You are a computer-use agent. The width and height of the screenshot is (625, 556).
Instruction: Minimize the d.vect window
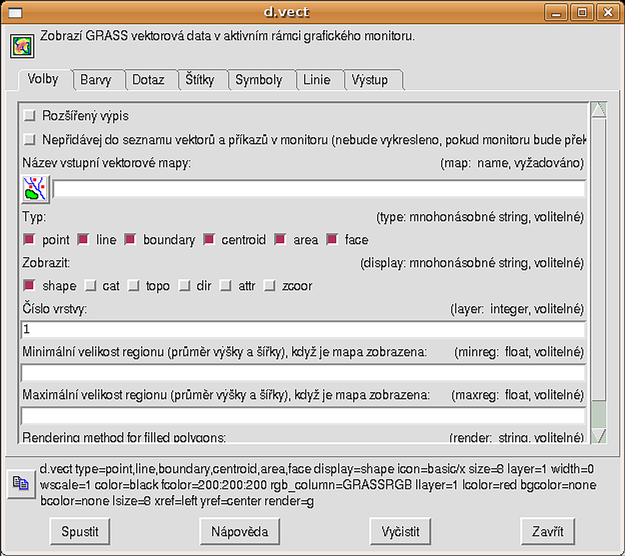click(556, 12)
